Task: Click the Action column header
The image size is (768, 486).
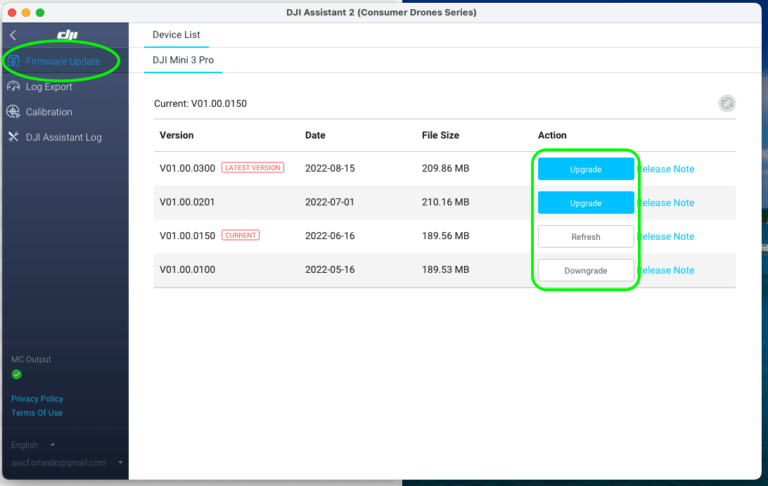Action: pyautogui.click(x=552, y=135)
